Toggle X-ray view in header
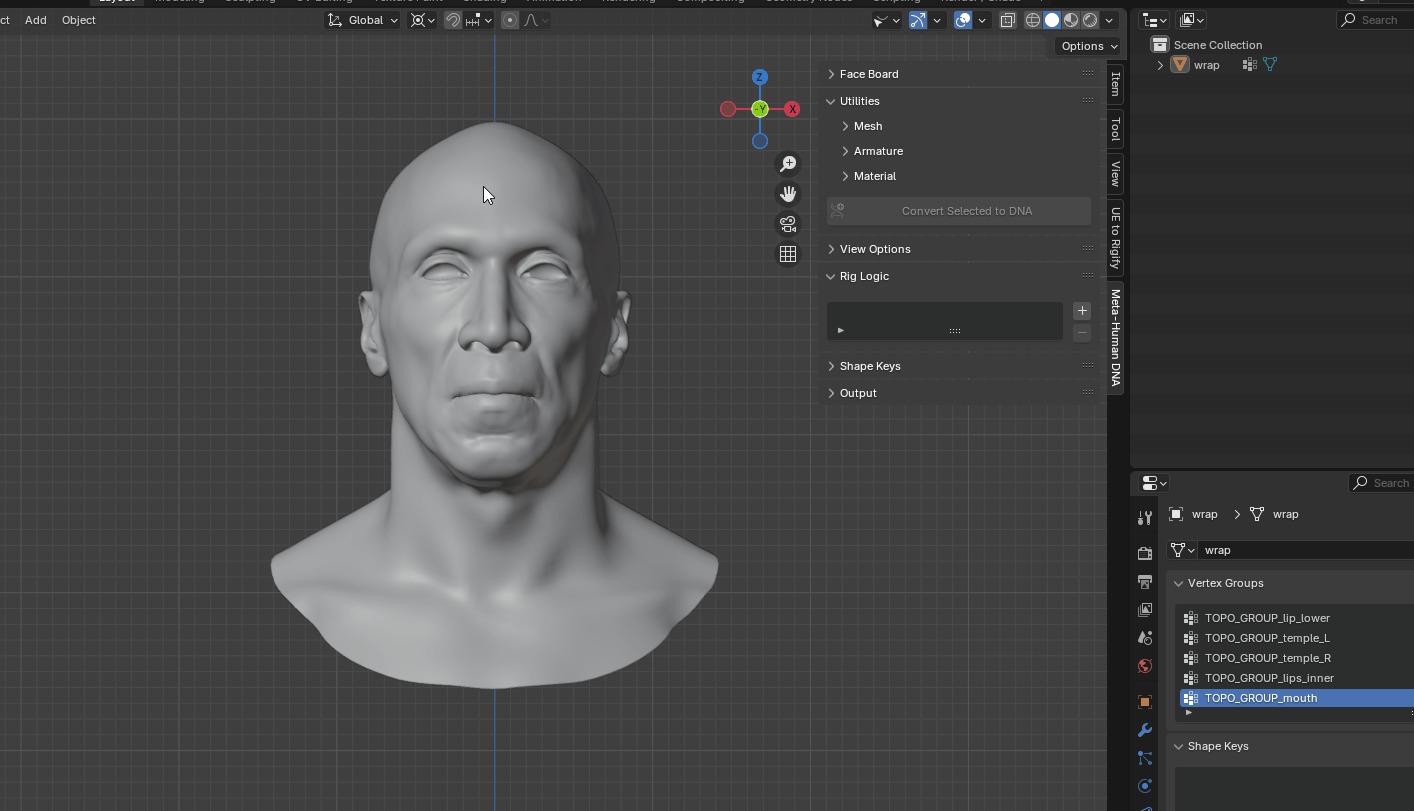 point(1008,20)
